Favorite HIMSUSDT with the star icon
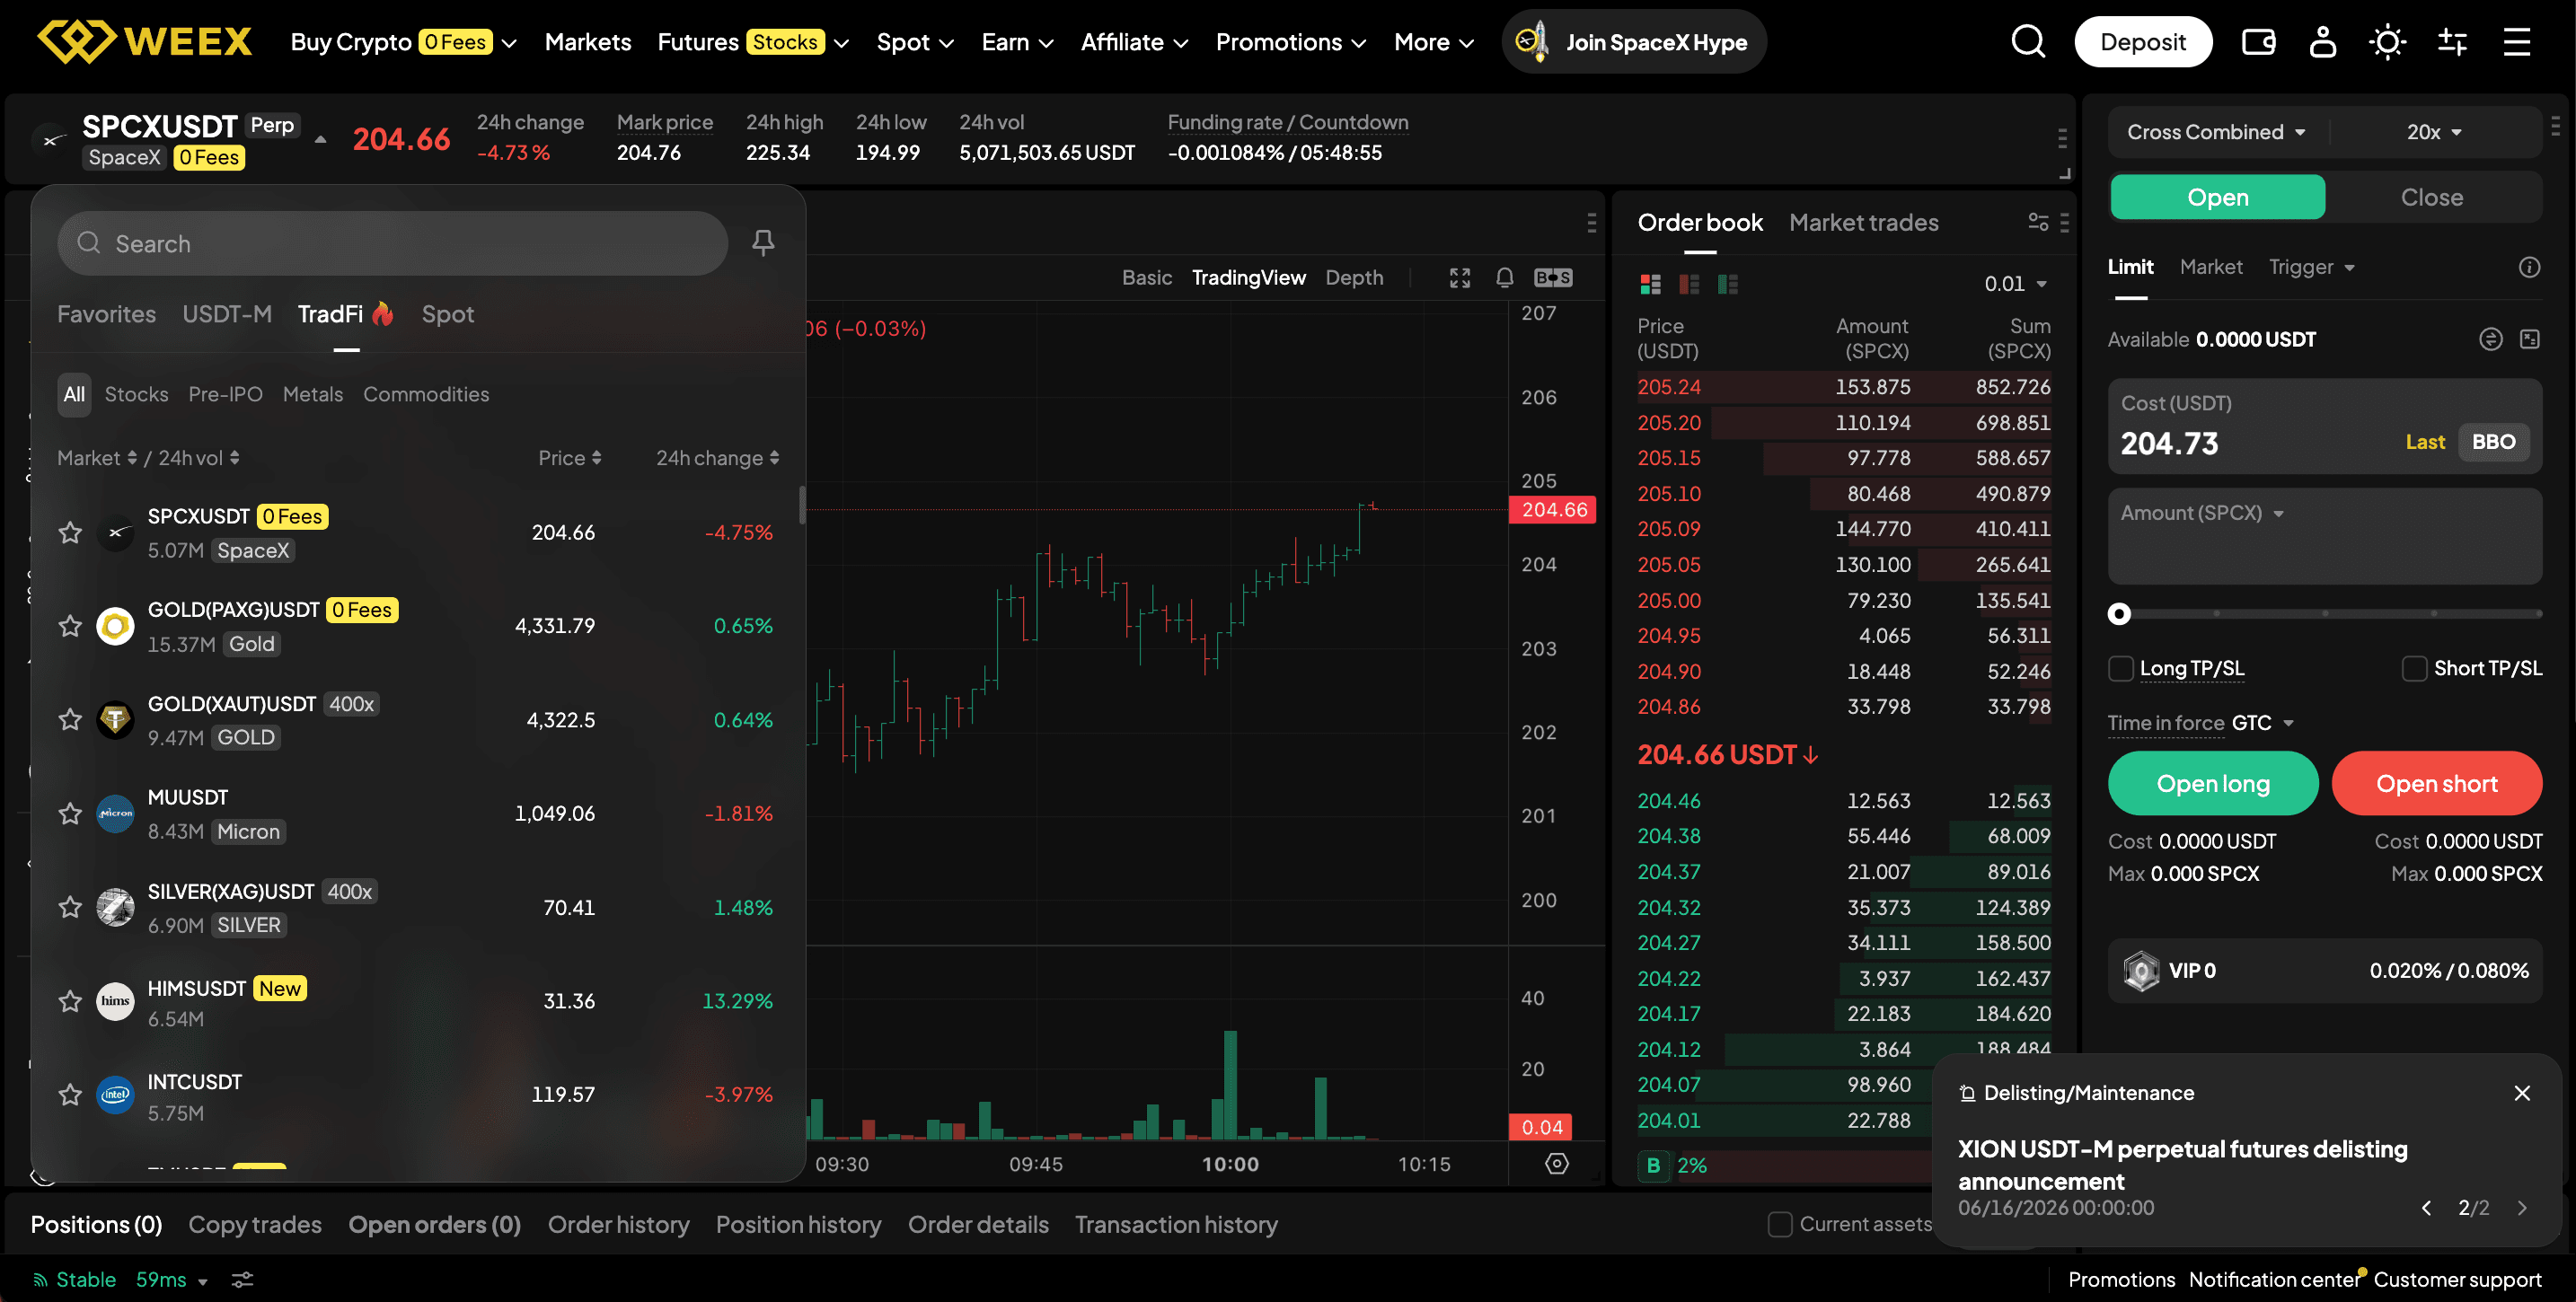2576x1302 pixels. pyautogui.click(x=70, y=1001)
